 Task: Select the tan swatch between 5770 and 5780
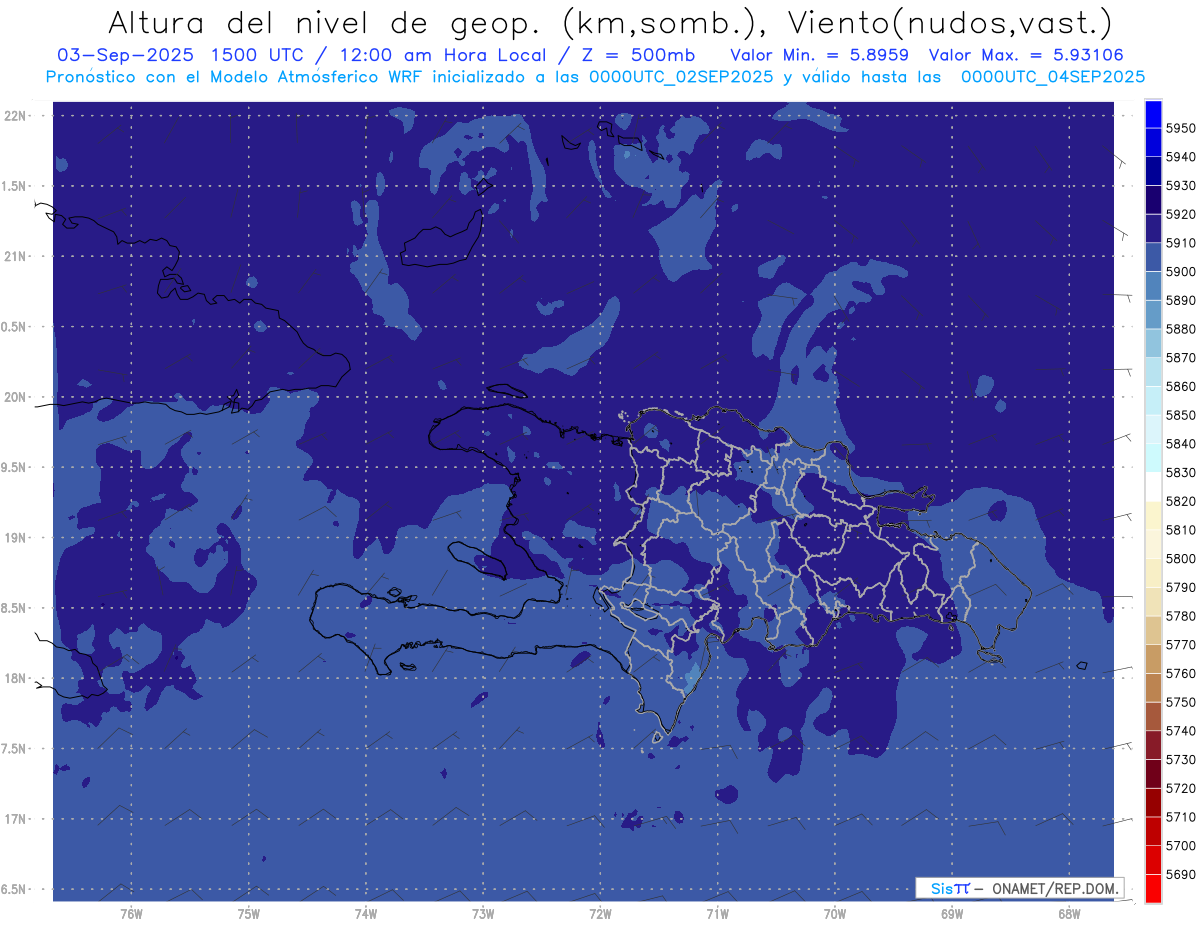[1153, 629]
